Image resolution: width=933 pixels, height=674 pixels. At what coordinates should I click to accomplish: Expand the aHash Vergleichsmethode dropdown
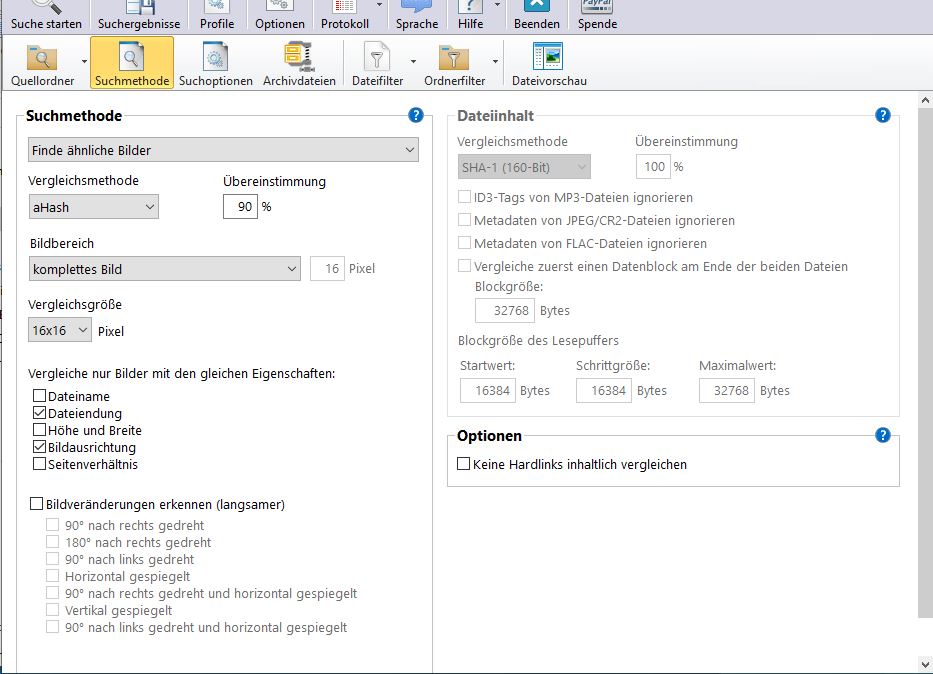click(x=93, y=207)
